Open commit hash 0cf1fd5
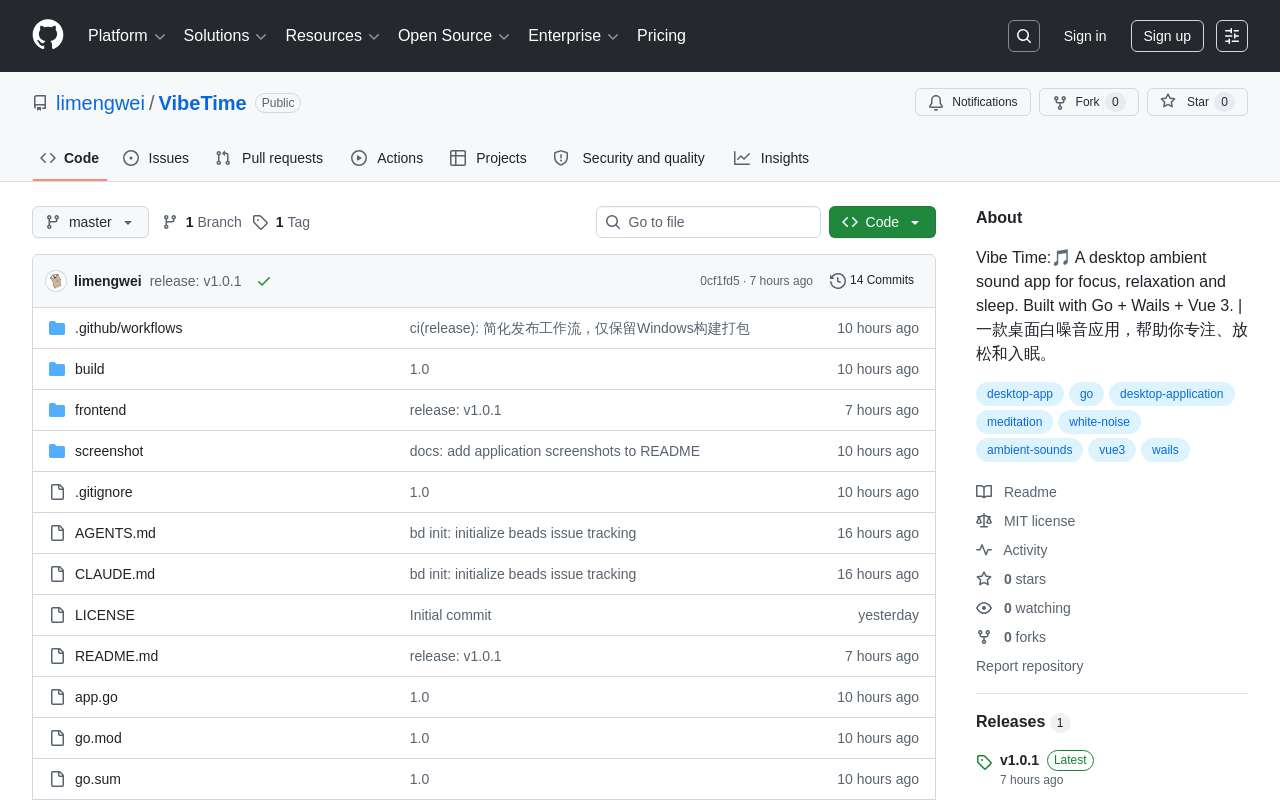The height and width of the screenshot is (800, 1280). tap(720, 281)
